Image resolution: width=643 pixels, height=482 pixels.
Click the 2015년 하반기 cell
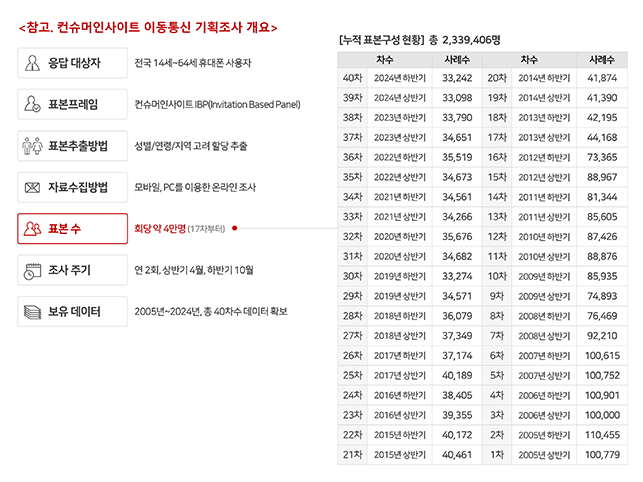[x=400, y=435]
